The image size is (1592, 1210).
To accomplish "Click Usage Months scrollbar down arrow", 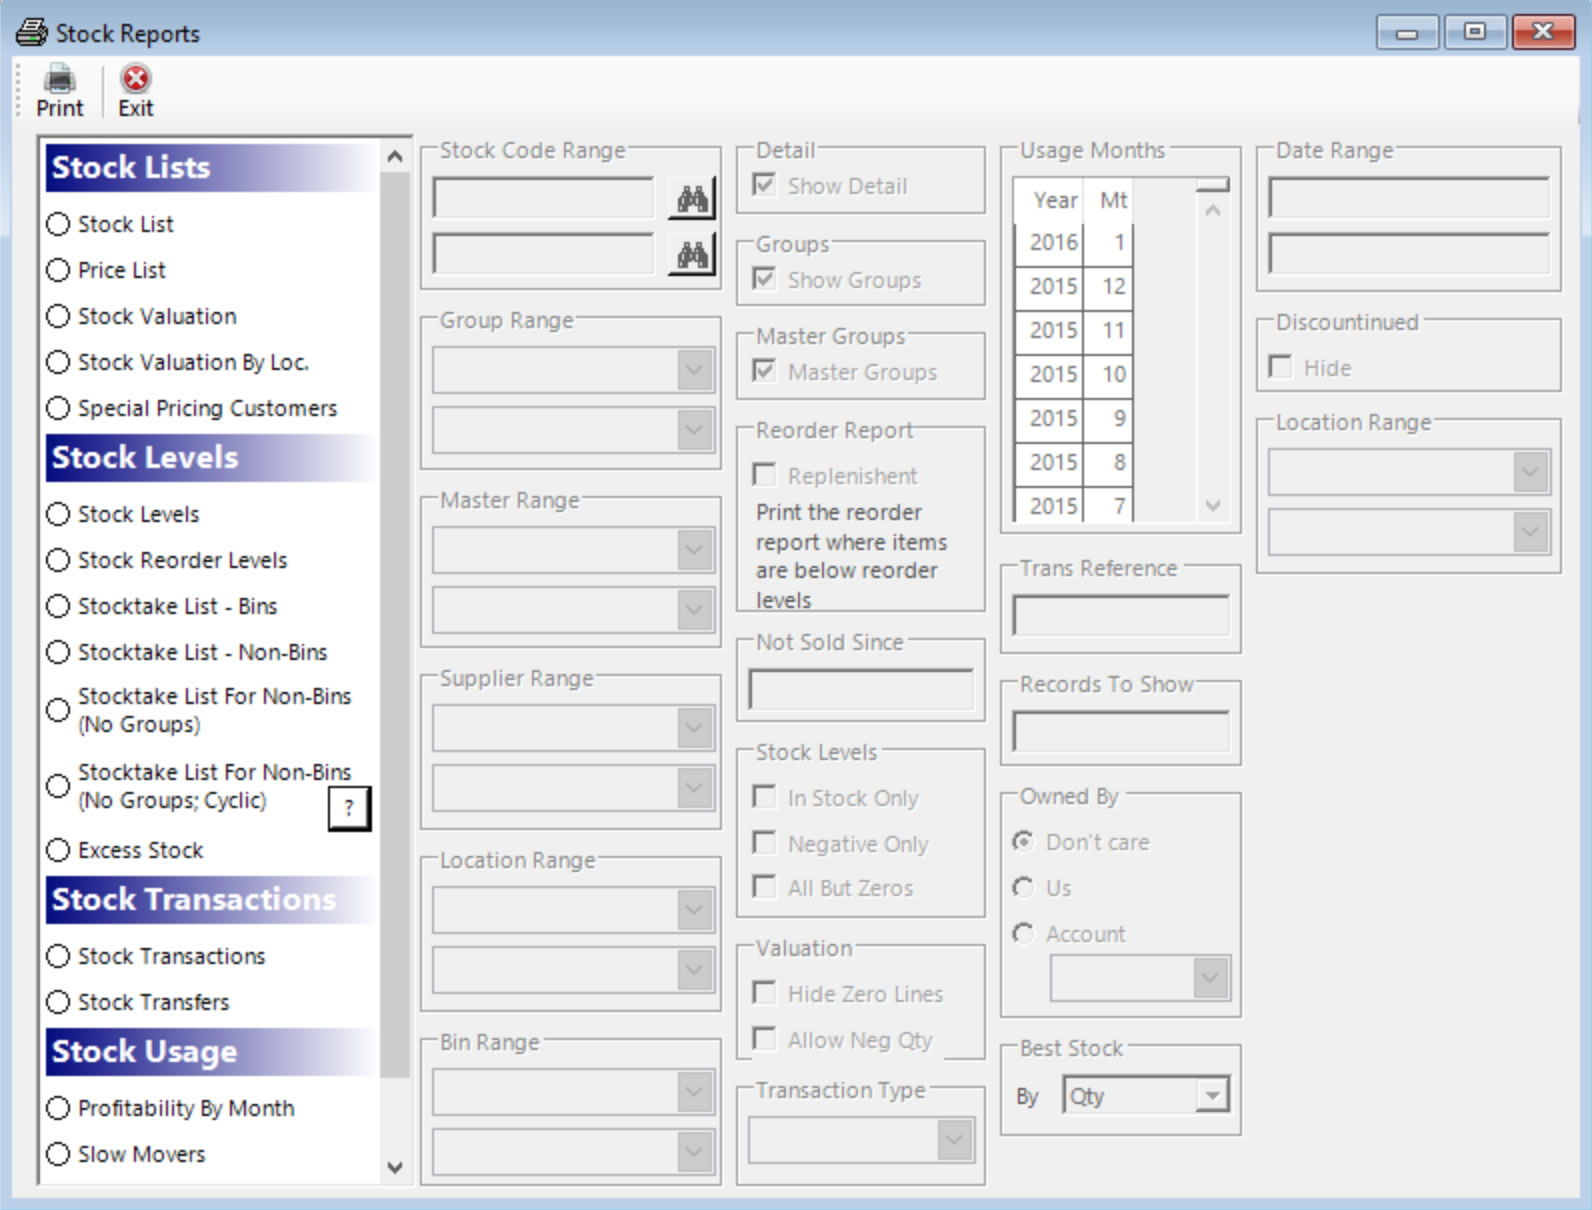I will 1213,506.
